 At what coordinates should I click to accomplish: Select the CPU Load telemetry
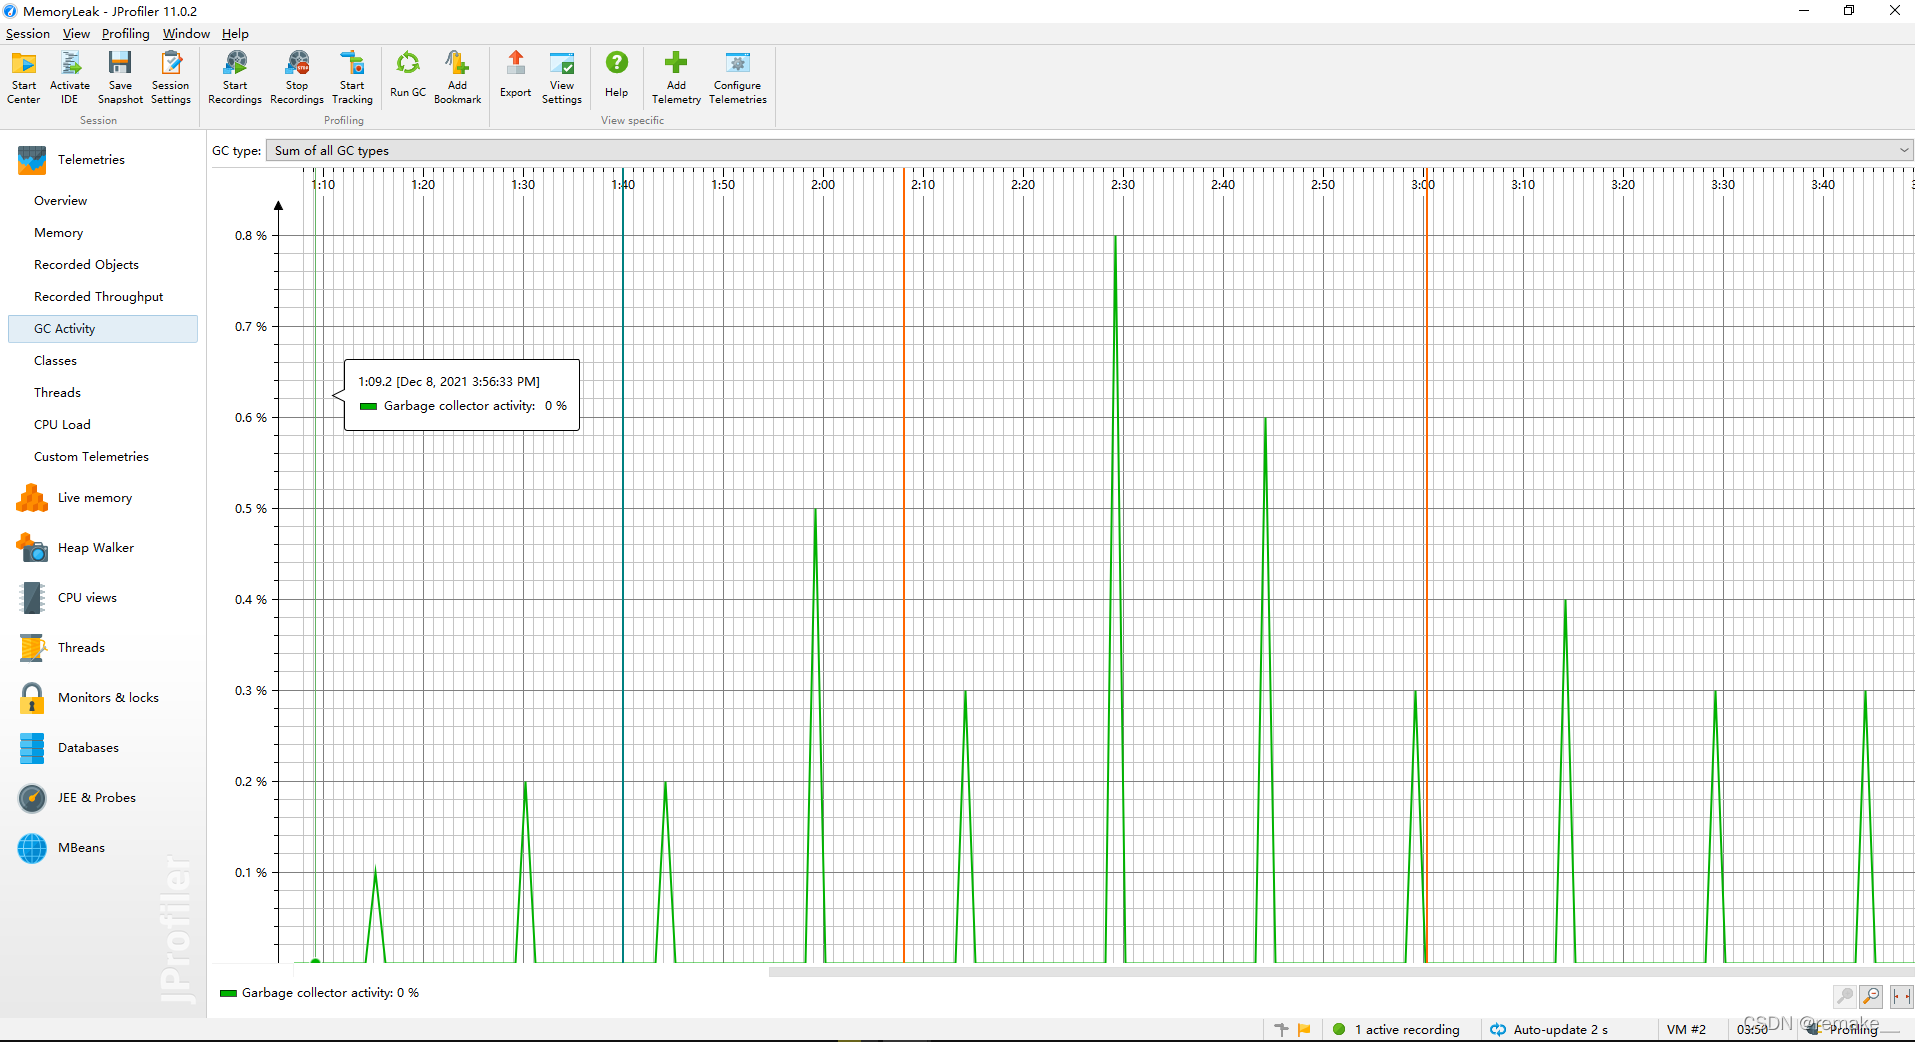[x=63, y=425]
